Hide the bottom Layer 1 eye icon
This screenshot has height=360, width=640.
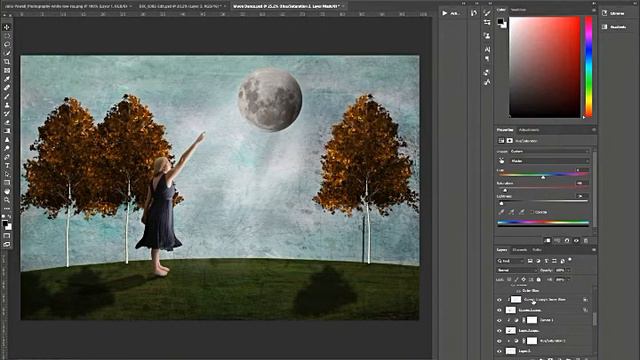click(x=499, y=351)
